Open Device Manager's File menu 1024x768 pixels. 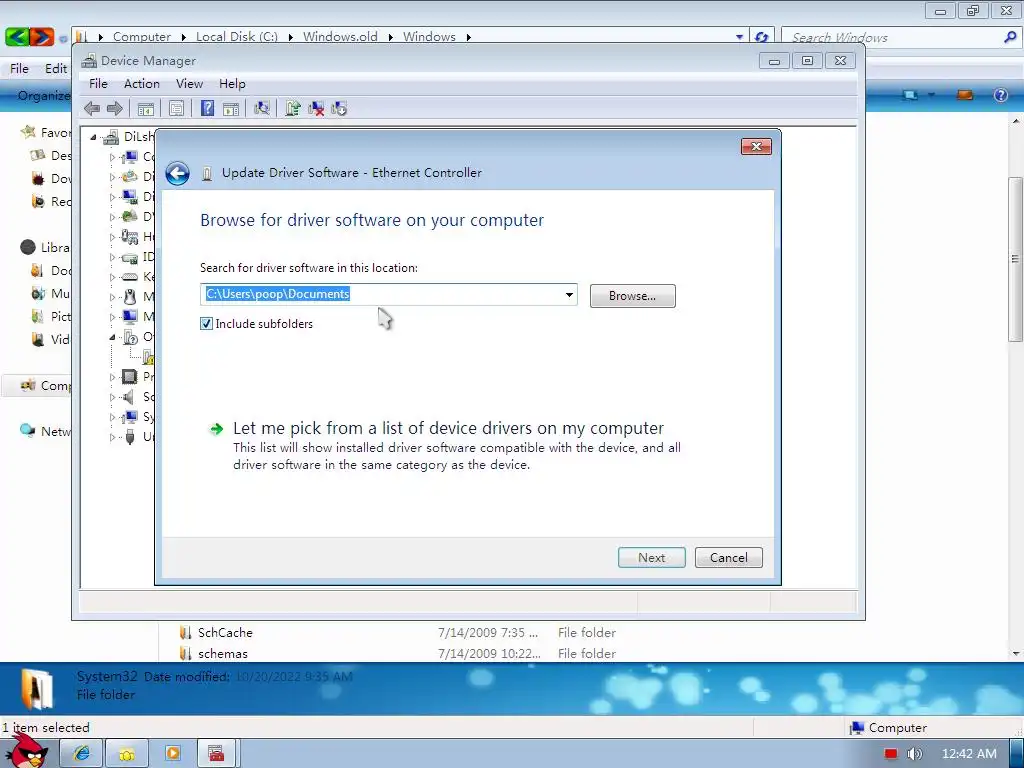98,84
